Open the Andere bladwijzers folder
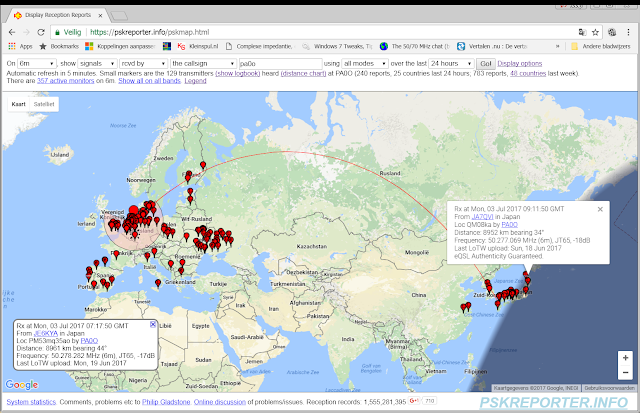 tap(601, 47)
